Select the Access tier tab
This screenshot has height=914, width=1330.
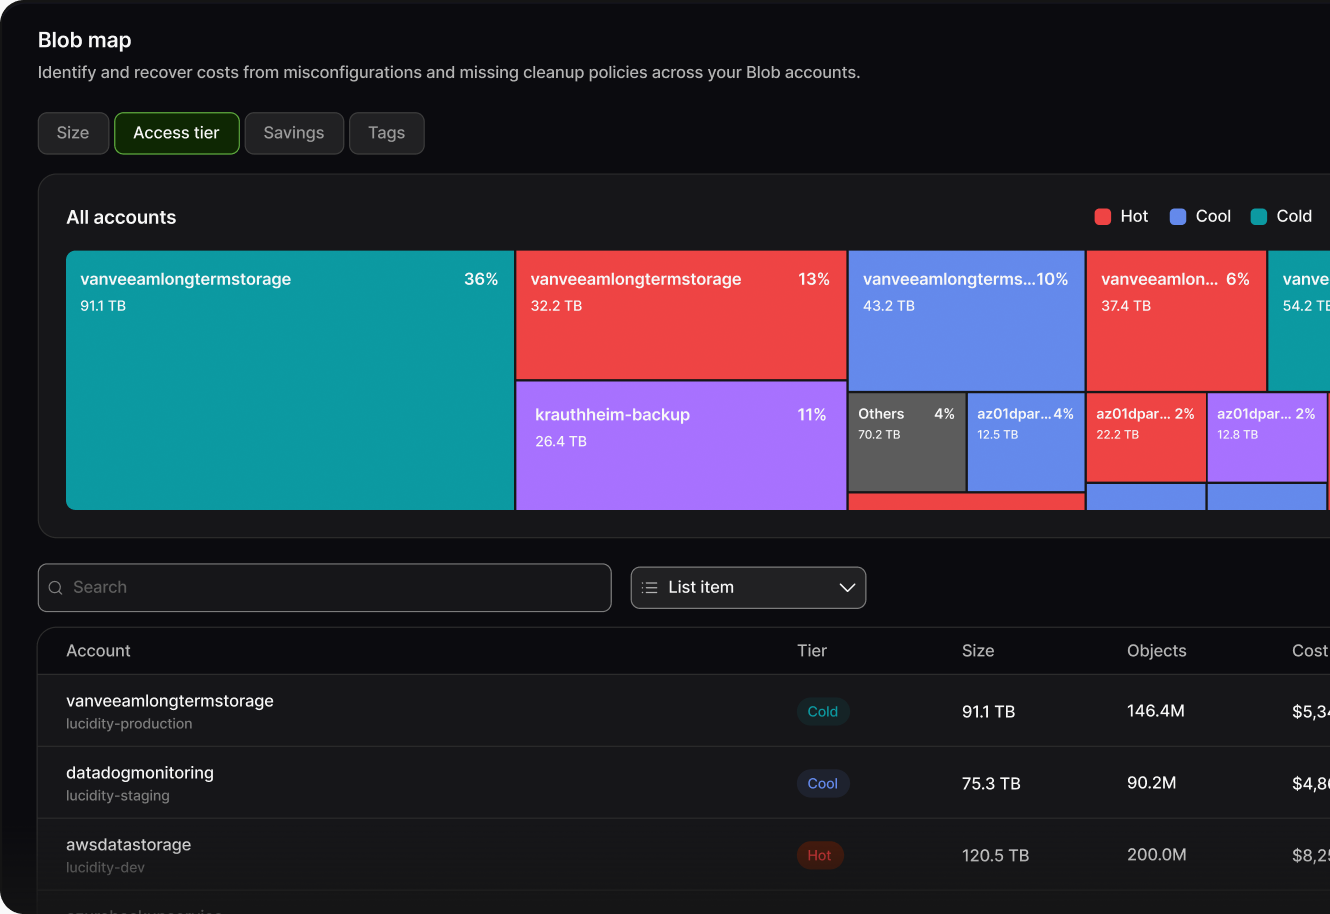click(x=177, y=133)
